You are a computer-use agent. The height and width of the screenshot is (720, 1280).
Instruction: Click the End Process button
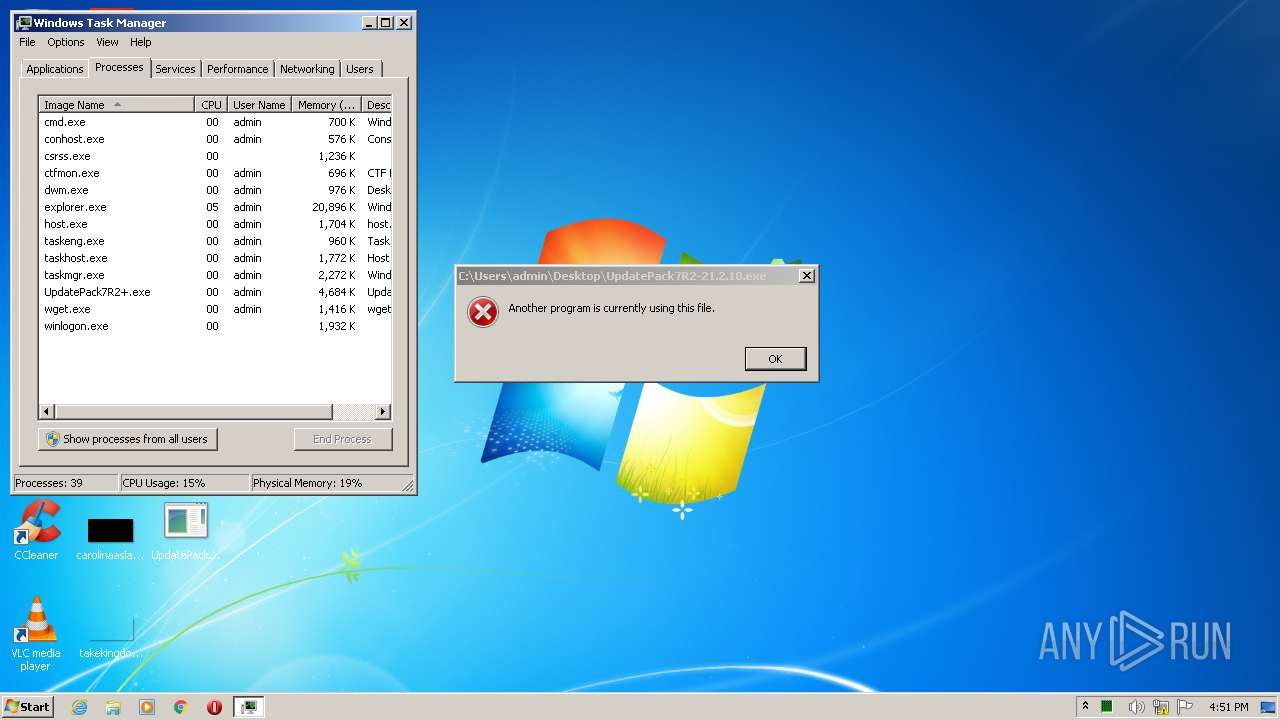coord(342,439)
